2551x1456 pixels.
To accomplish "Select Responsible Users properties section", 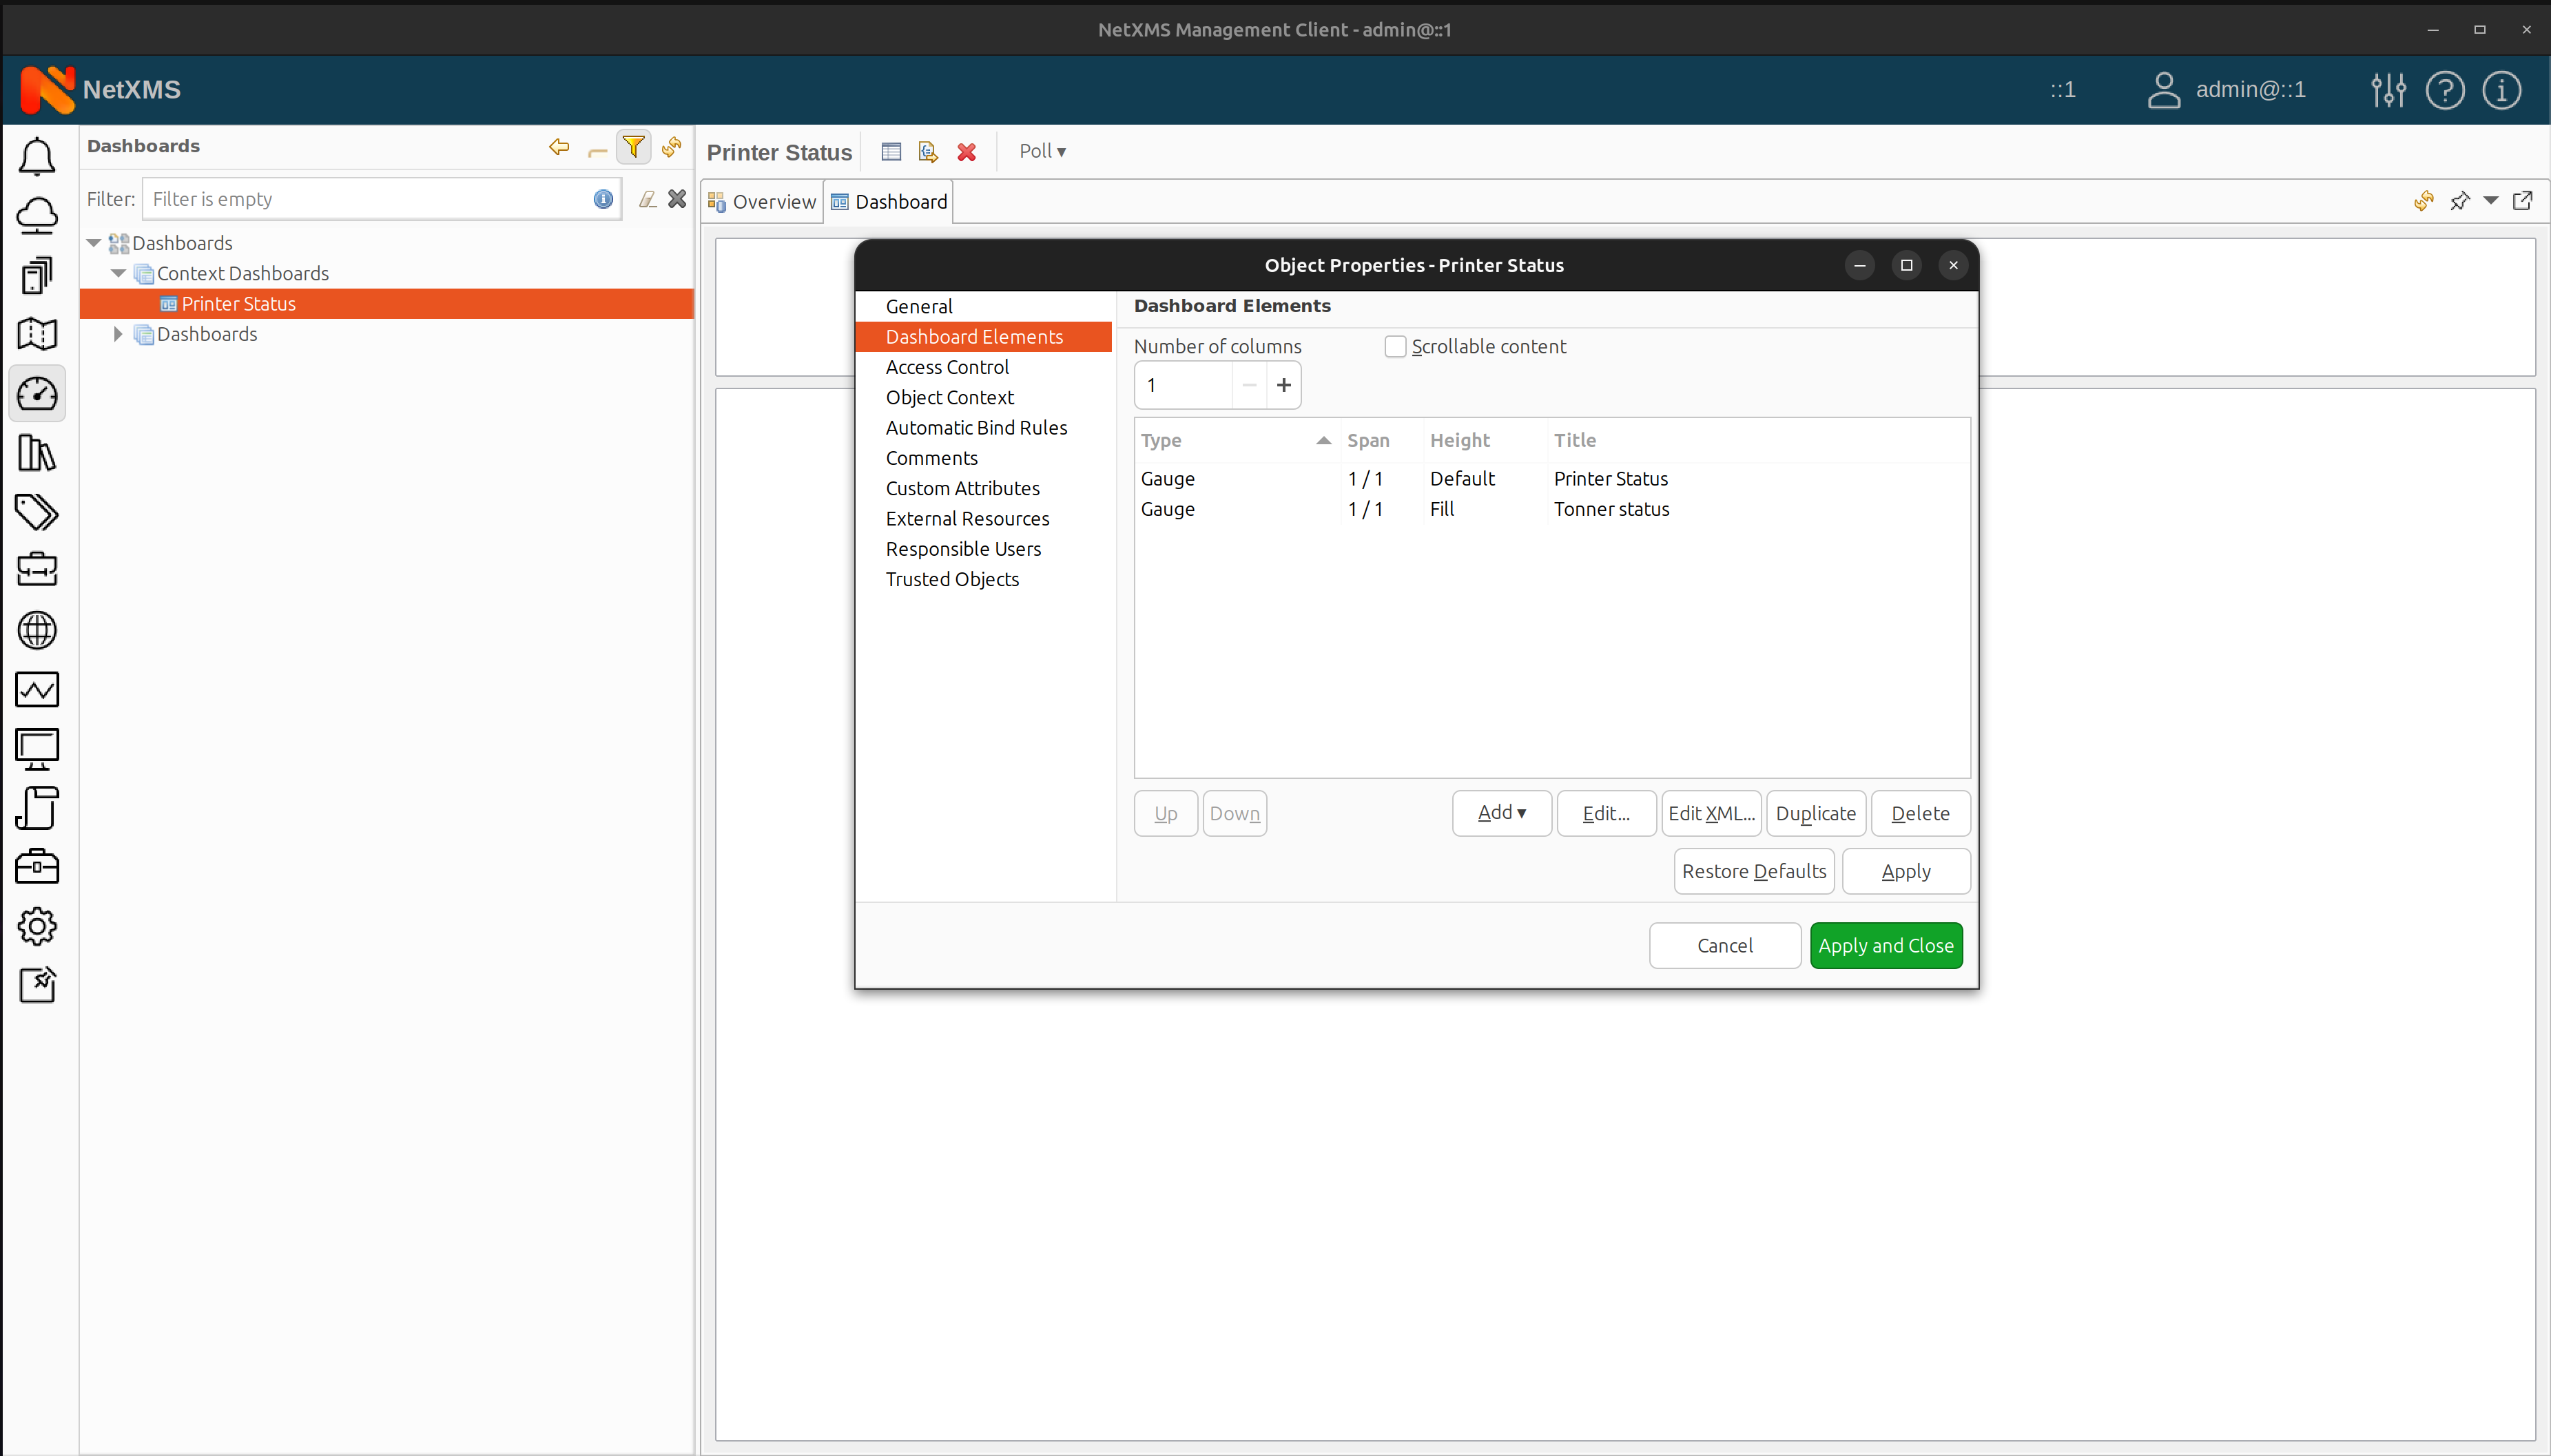I will click(x=964, y=547).
